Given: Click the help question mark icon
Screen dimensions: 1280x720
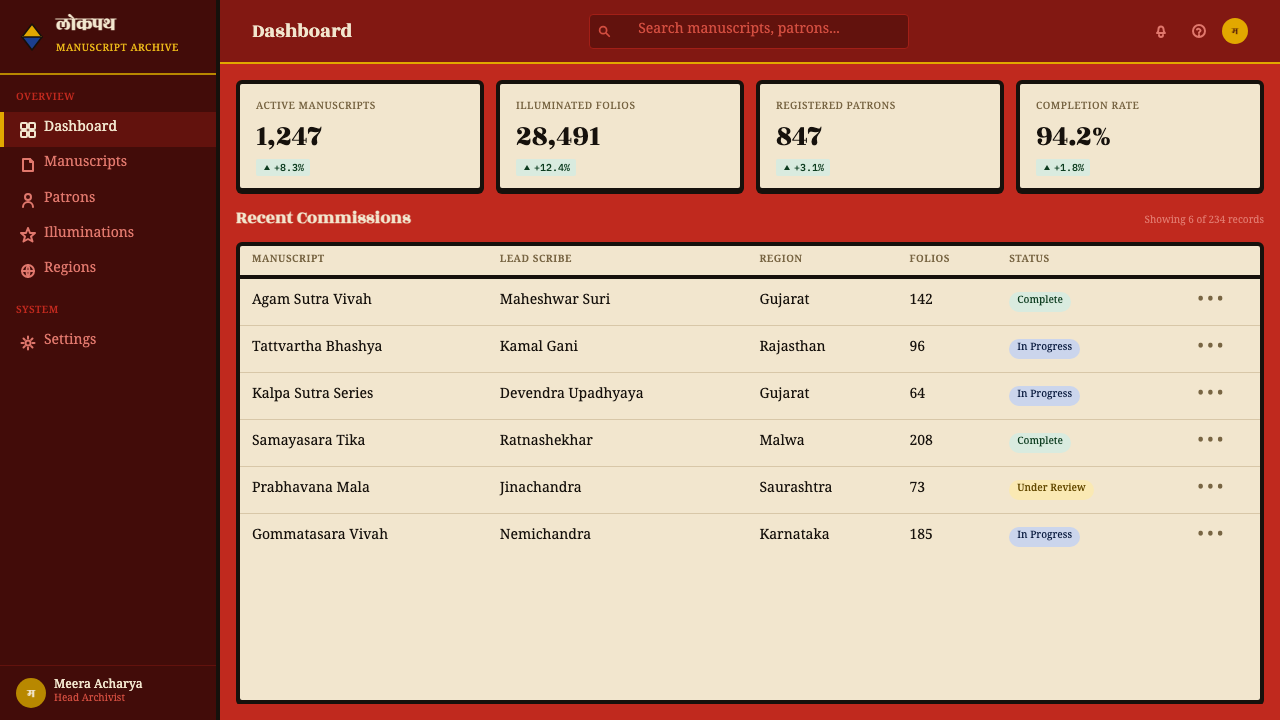Looking at the screenshot, I should (x=1199, y=31).
